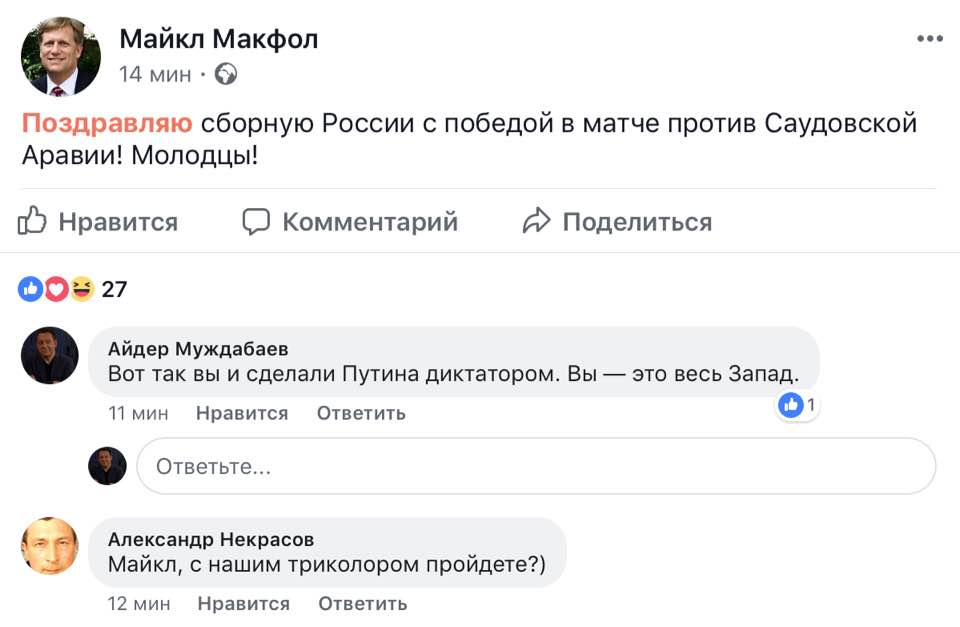Reply to Айдер Муждабаев's comment
This screenshot has height=627, width=960.
click(361, 413)
